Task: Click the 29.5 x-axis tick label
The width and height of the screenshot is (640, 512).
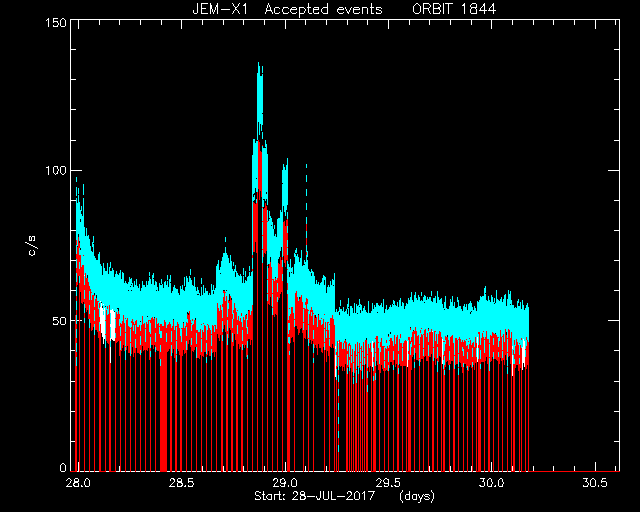Action: coord(388,483)
